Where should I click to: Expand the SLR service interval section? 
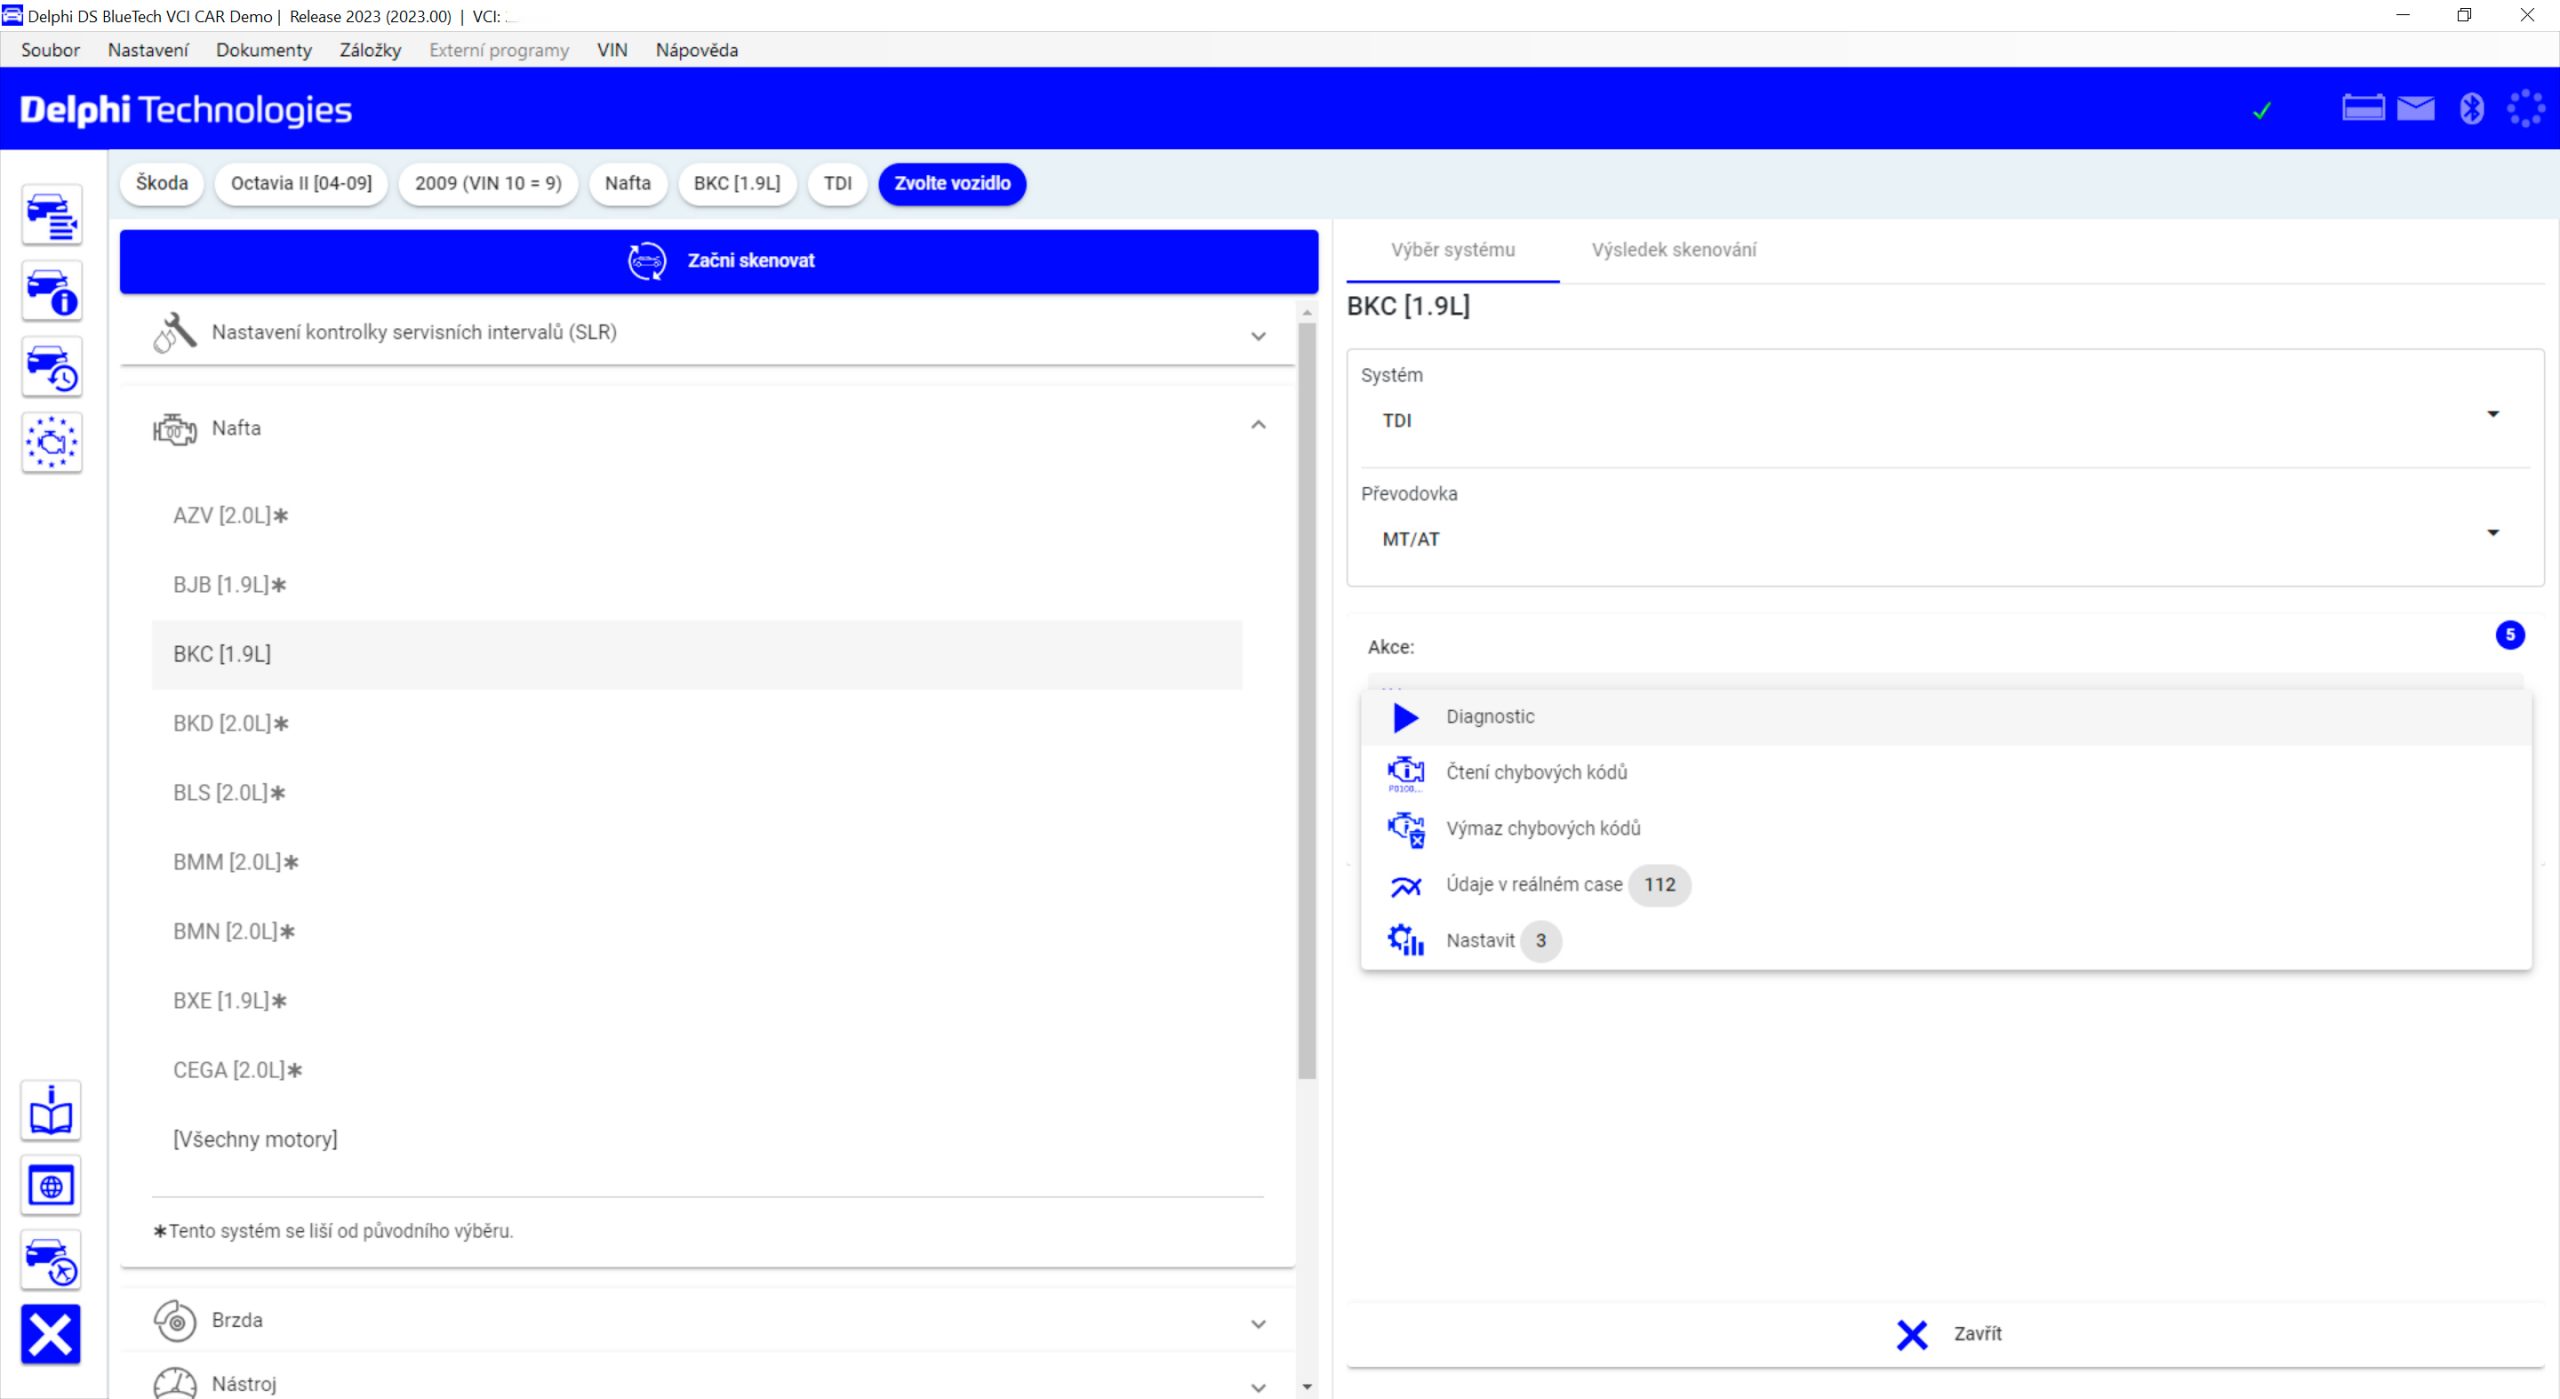coord(1259,336)
